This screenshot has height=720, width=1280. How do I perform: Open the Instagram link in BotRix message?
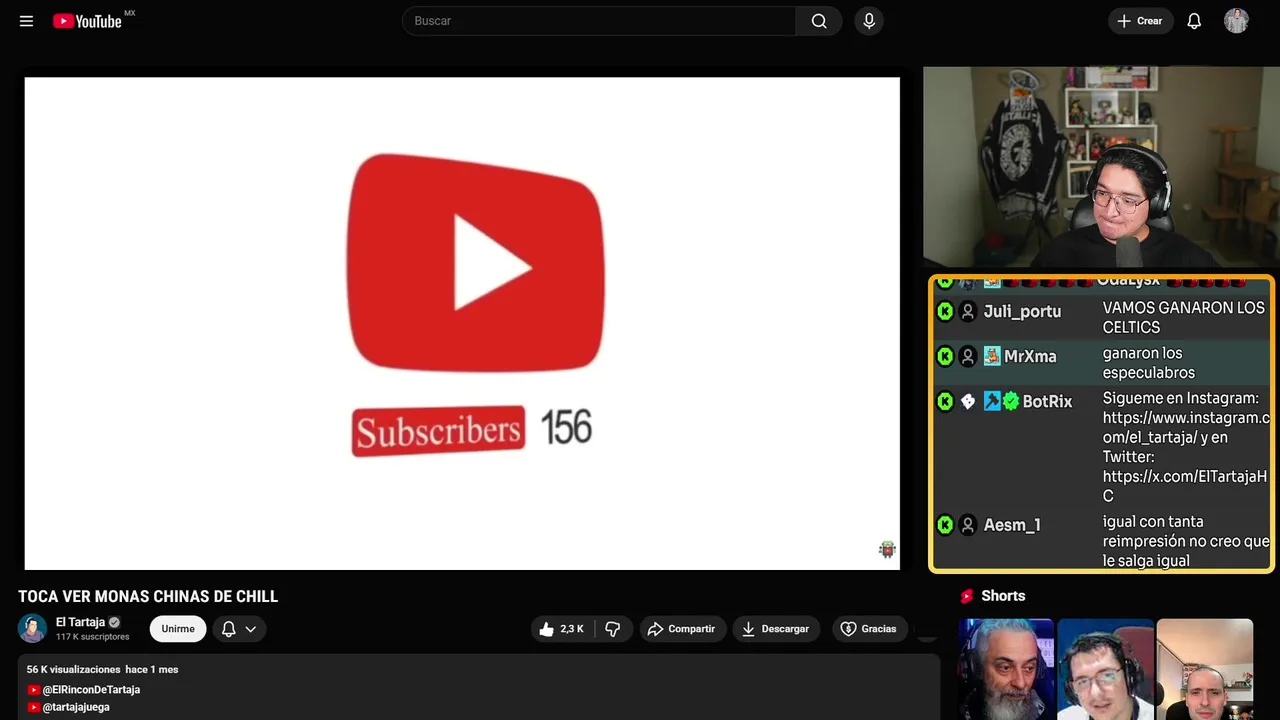(x=1186, y=427)
